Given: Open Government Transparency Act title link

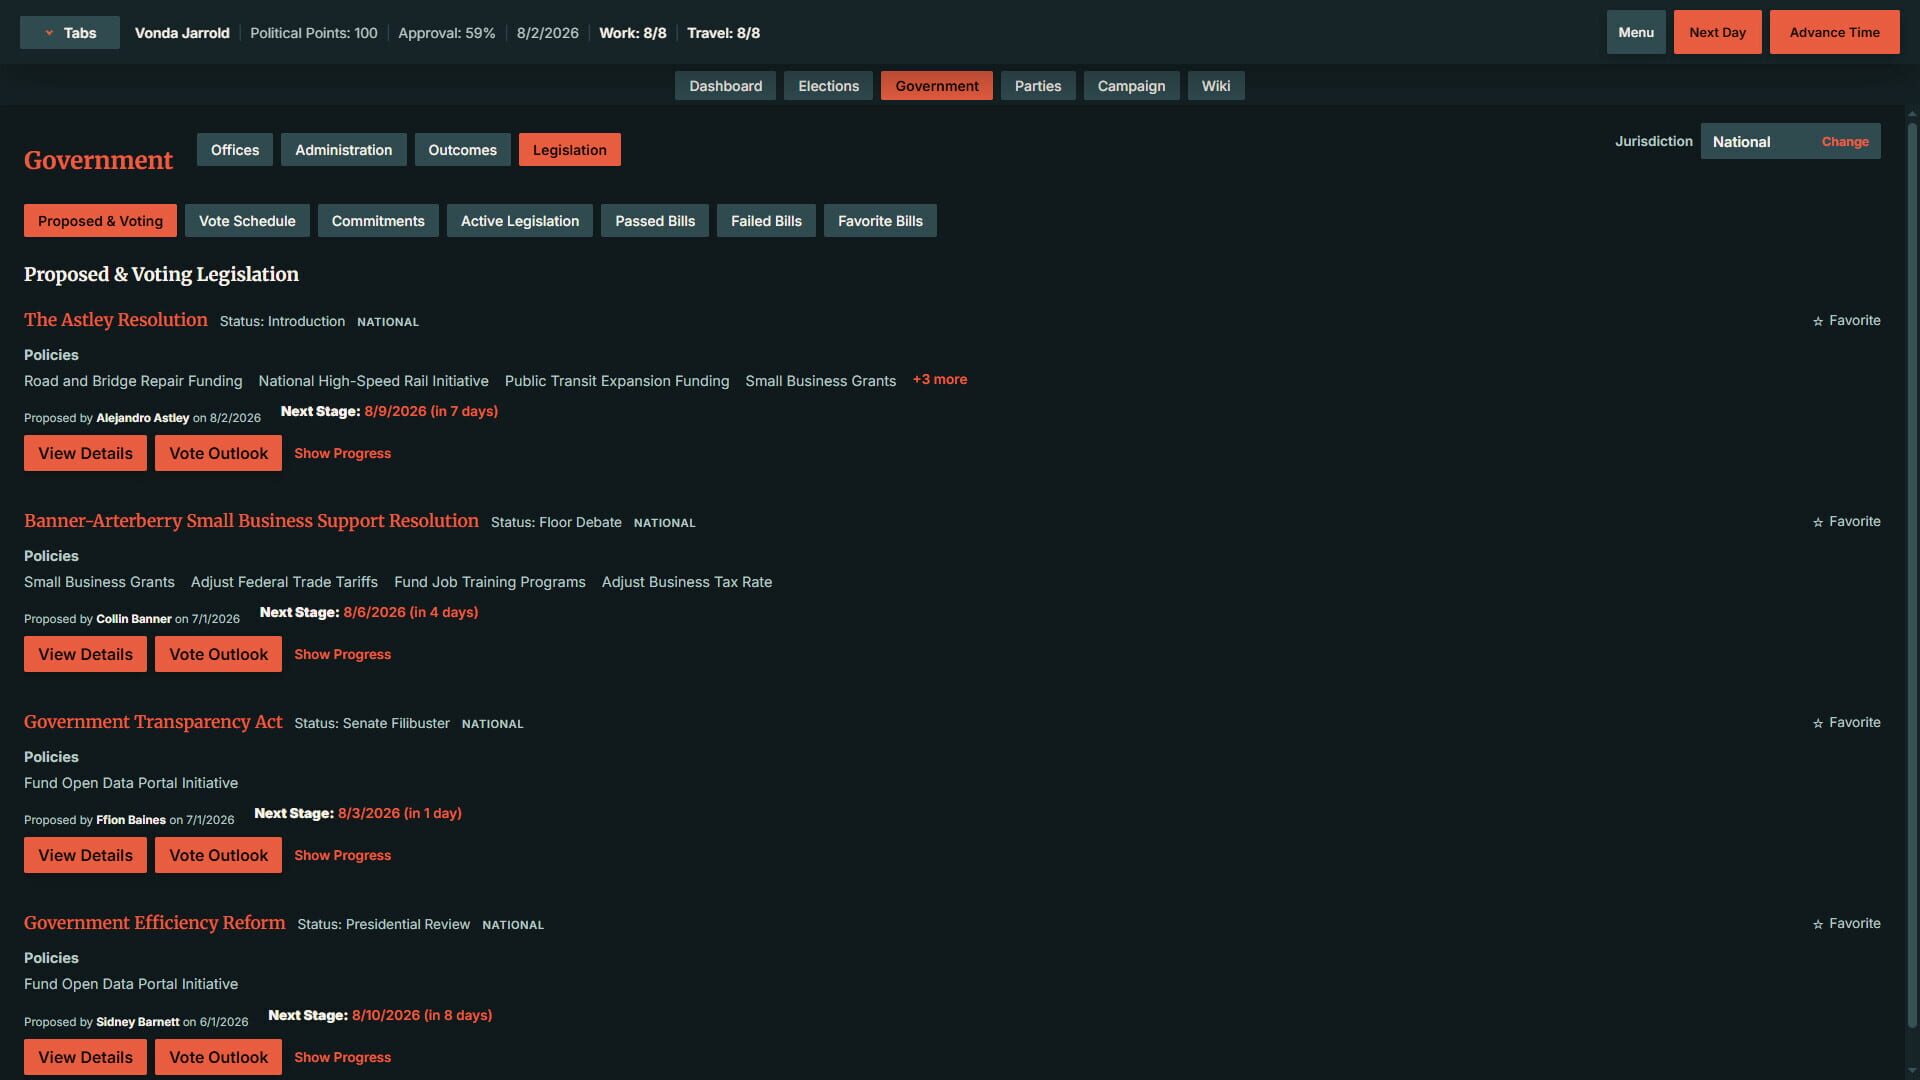Looking at the screenshot, I should click(x=153, y=722).
